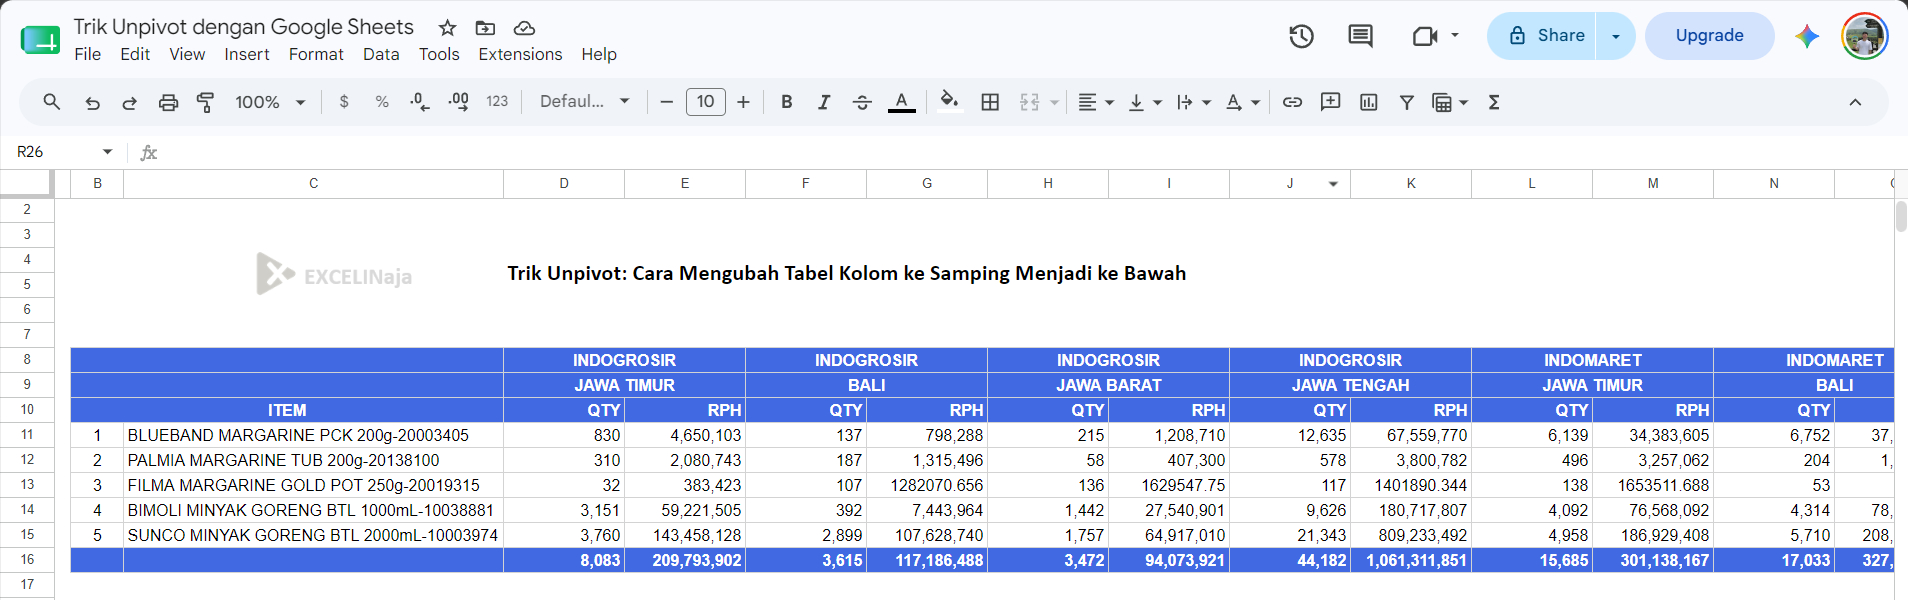1908x600 pixels.
Task: Open zoom level dropdown
Action: click(x=270, y=102)
